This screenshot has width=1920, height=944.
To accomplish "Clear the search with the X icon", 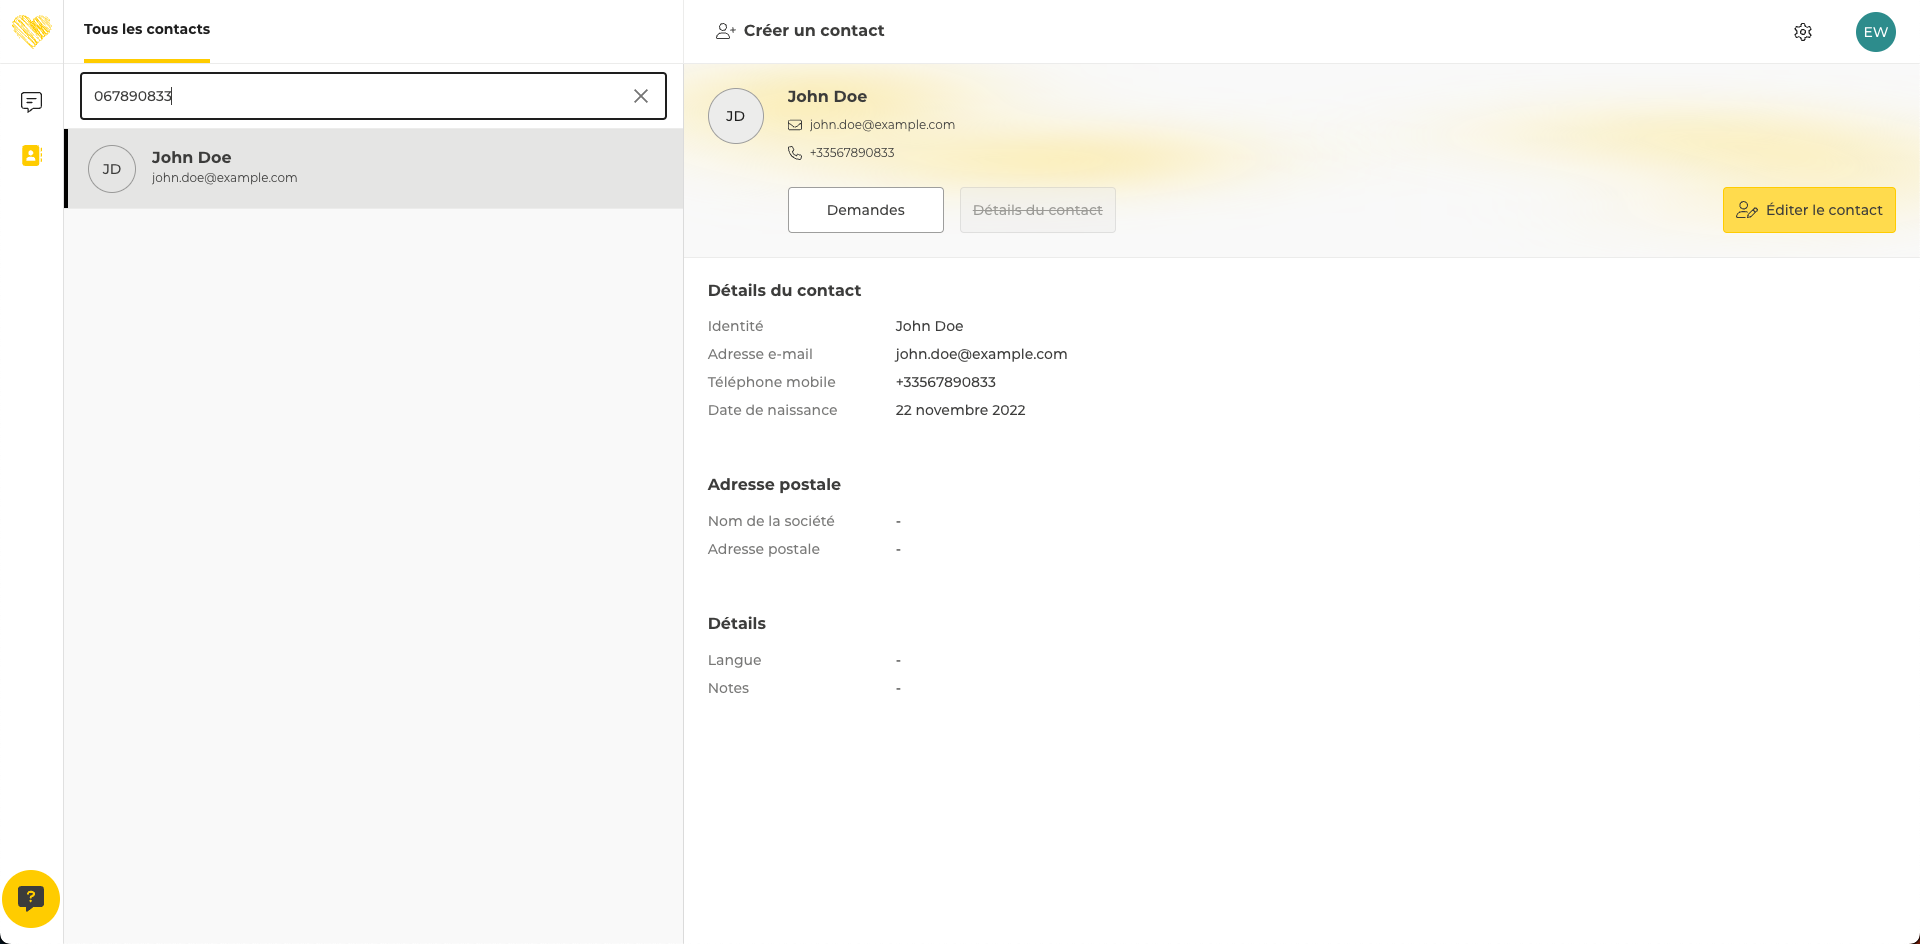I will [x=641, y=96].
